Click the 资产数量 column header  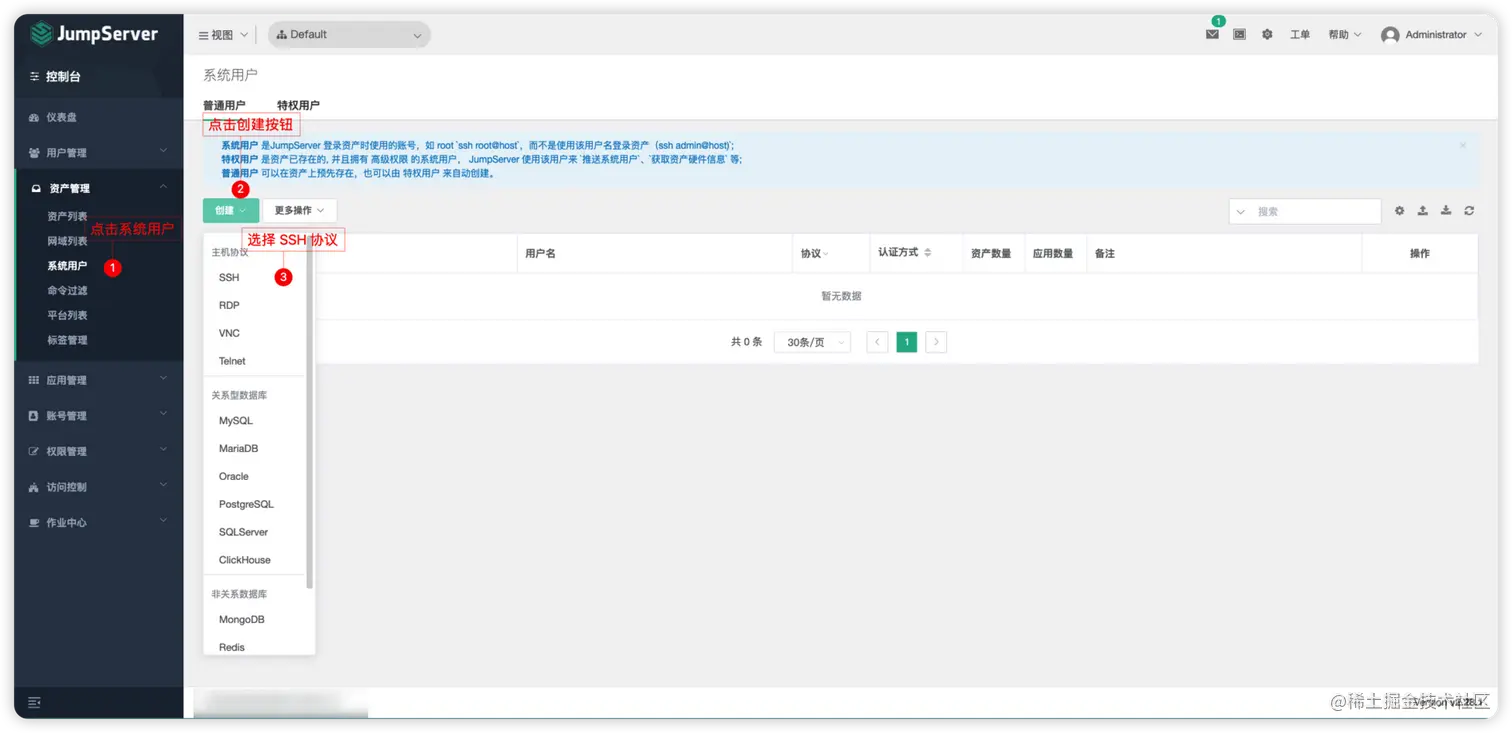tap(991, 254)
